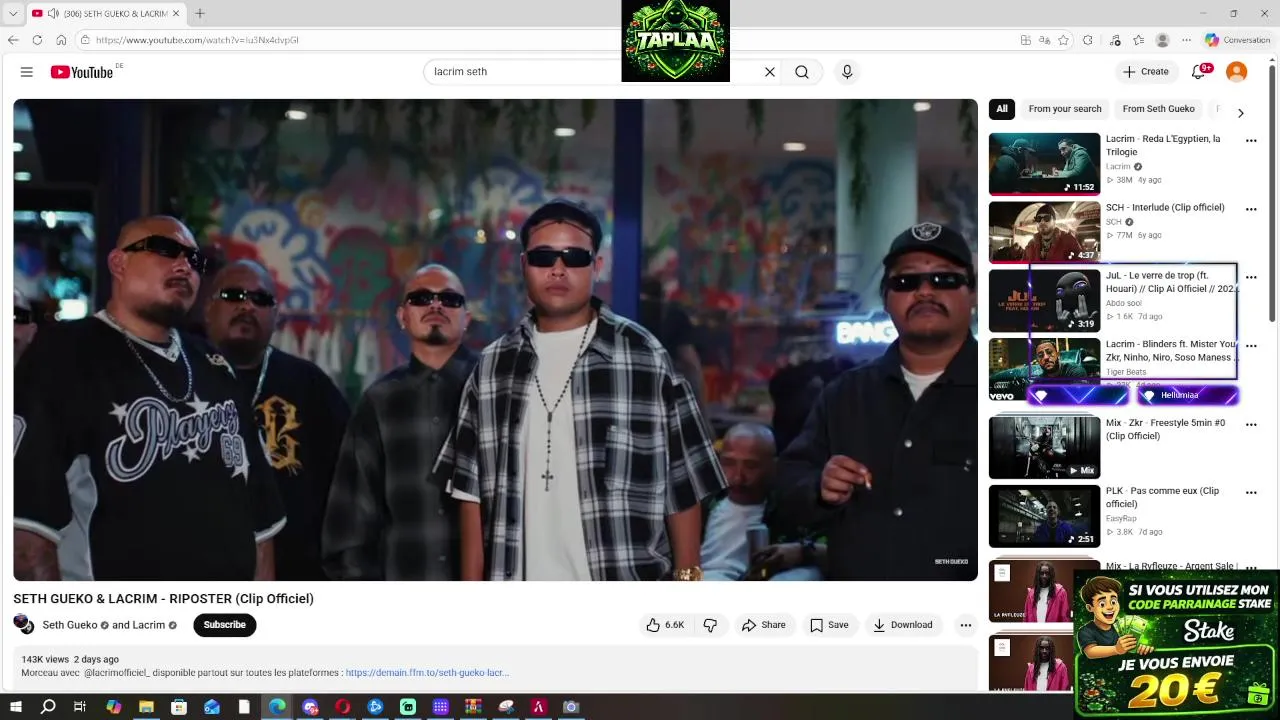
Task: Open options for Lacrim Blinders video
Action: pyautogui.click(x=1251, y=346)
